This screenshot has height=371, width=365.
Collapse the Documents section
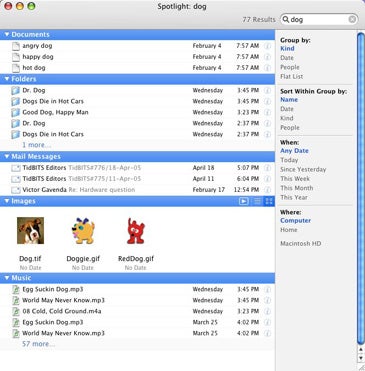[x=7, y=34]
